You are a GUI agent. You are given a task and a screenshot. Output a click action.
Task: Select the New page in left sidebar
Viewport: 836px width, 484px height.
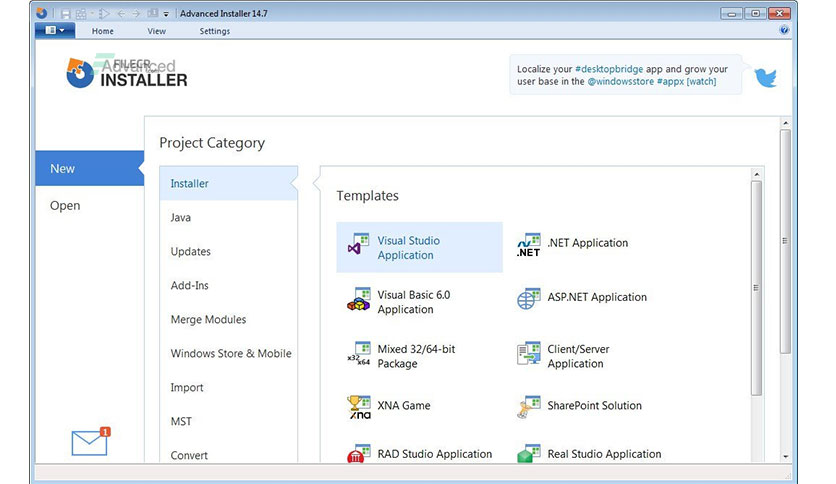coord(90,168)
